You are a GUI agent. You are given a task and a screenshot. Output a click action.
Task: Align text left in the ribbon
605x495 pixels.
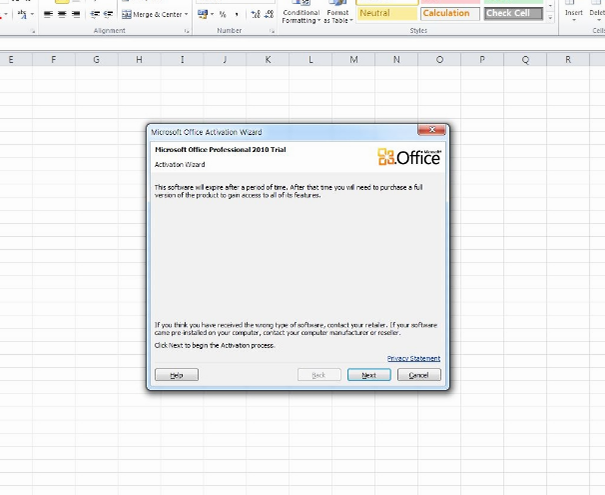point(48,14)
